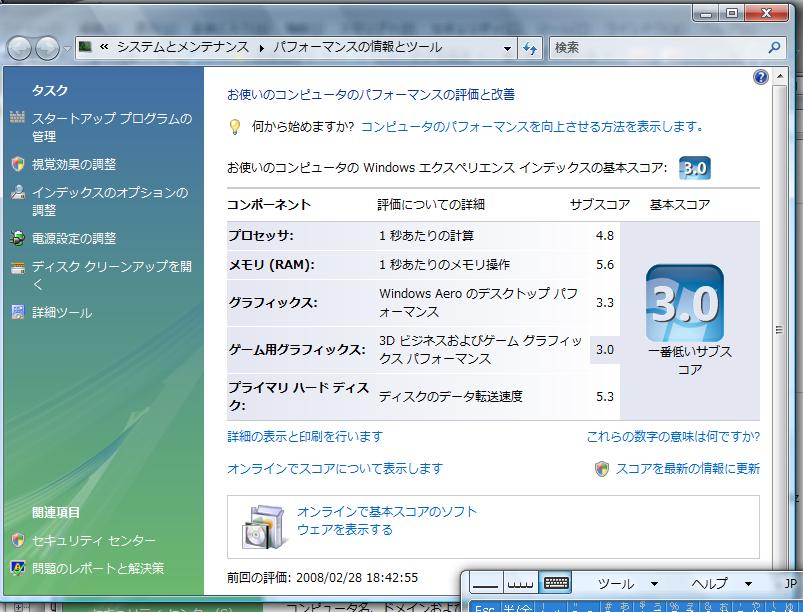Click the Forward navigation arrow button
This screenshot has width=803, height=612.
tap(47, 49)
